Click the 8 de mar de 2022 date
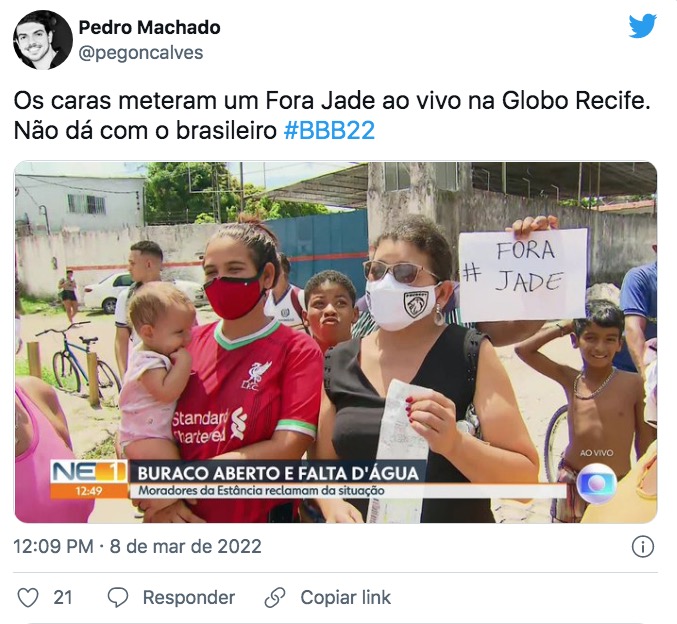The width and height of the screenshot is (677, 624). 186,546
